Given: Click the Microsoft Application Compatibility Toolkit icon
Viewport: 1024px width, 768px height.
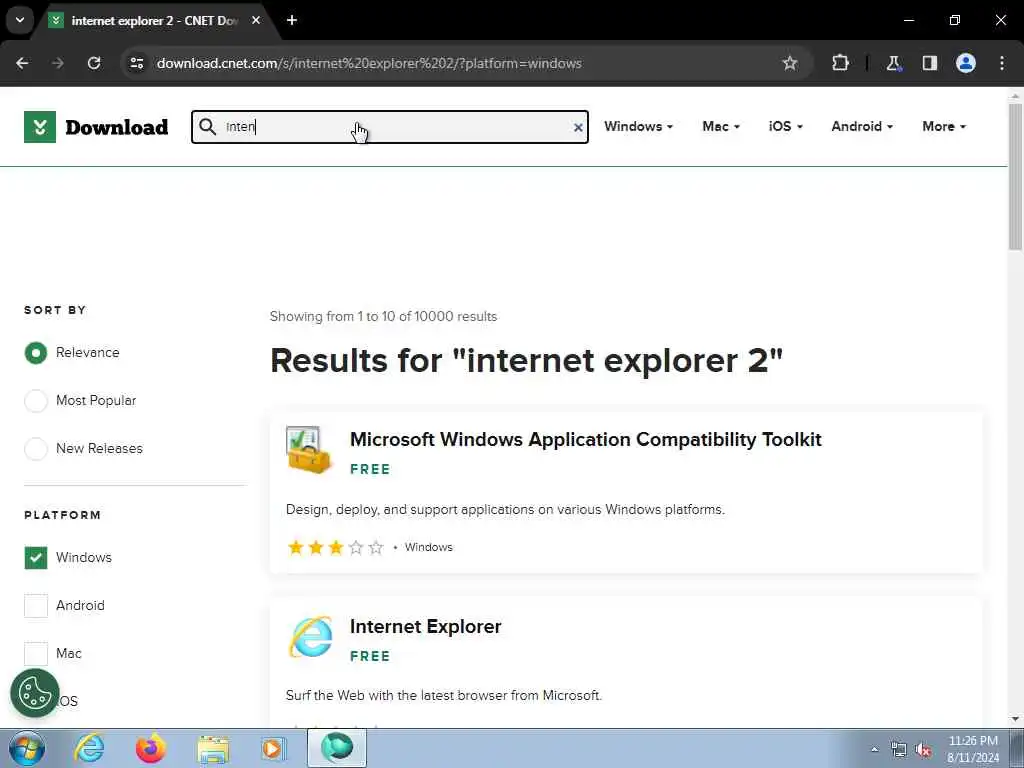Looking at the screenshot, I should [309, 450].
